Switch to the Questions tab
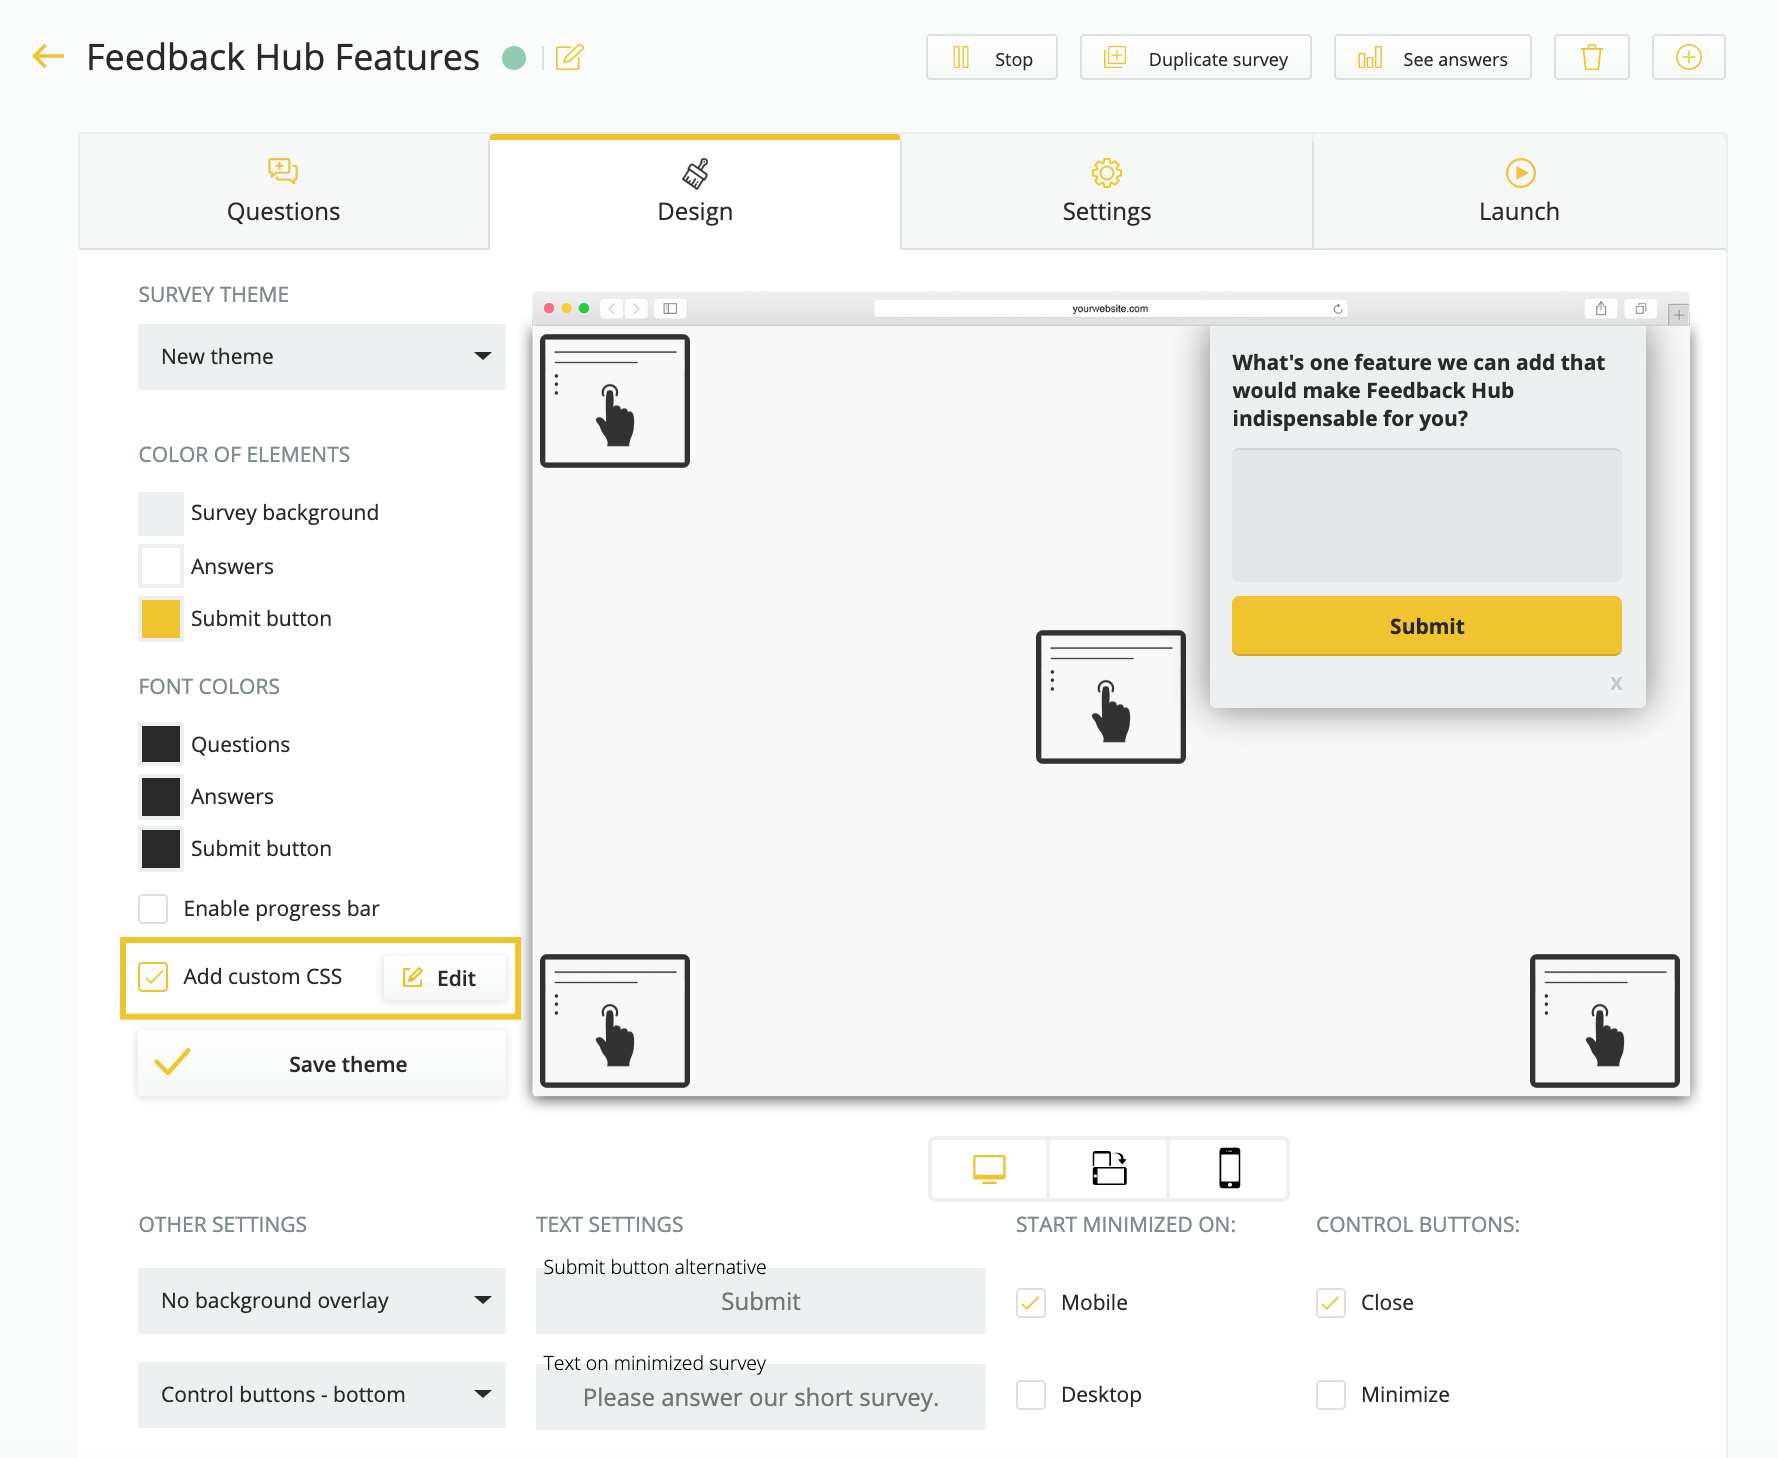The image size is (1778, 1458). tap(284, 192)
